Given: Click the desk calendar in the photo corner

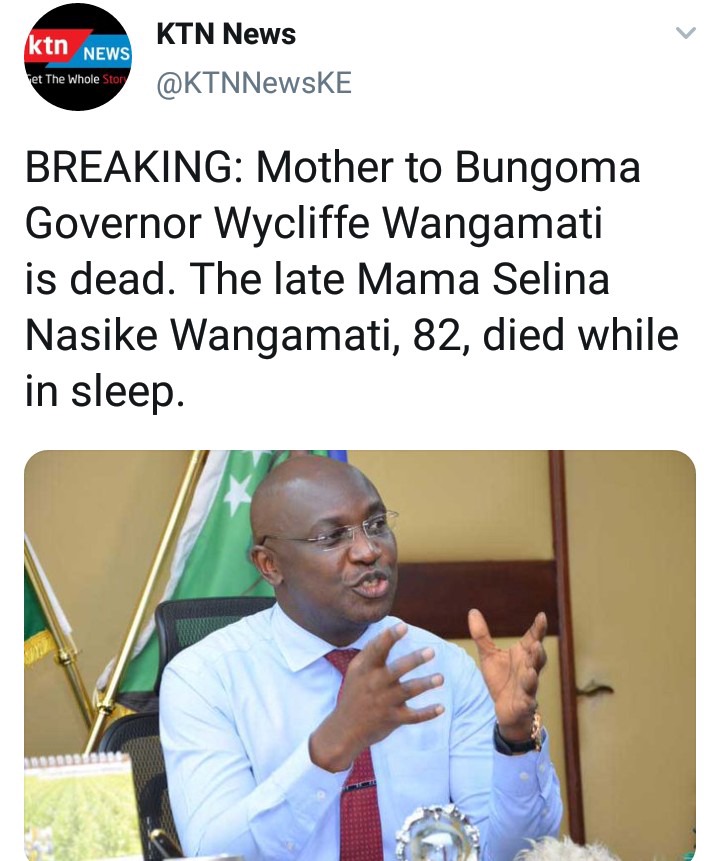Looking at the screenshot, I should point(80,806).
